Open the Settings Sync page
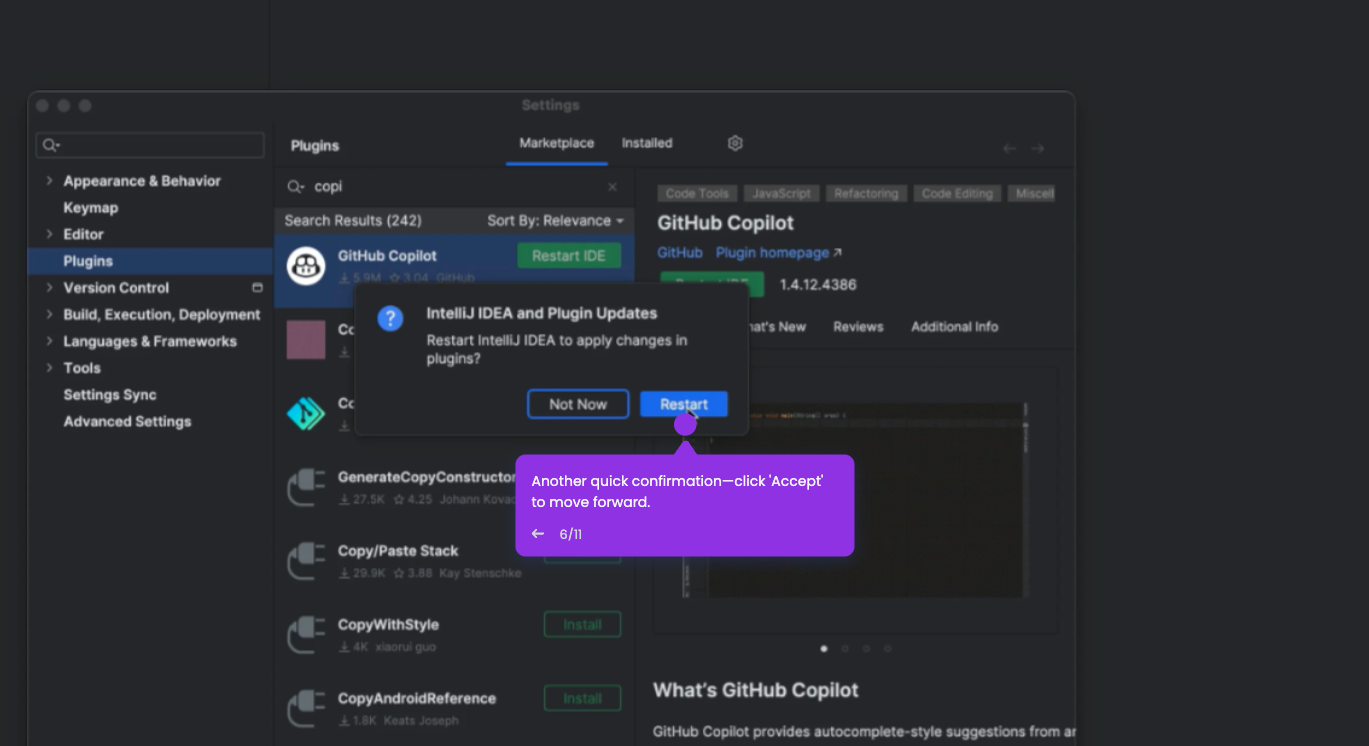The width and height of the screenshot is (1369, 746). 110,395
